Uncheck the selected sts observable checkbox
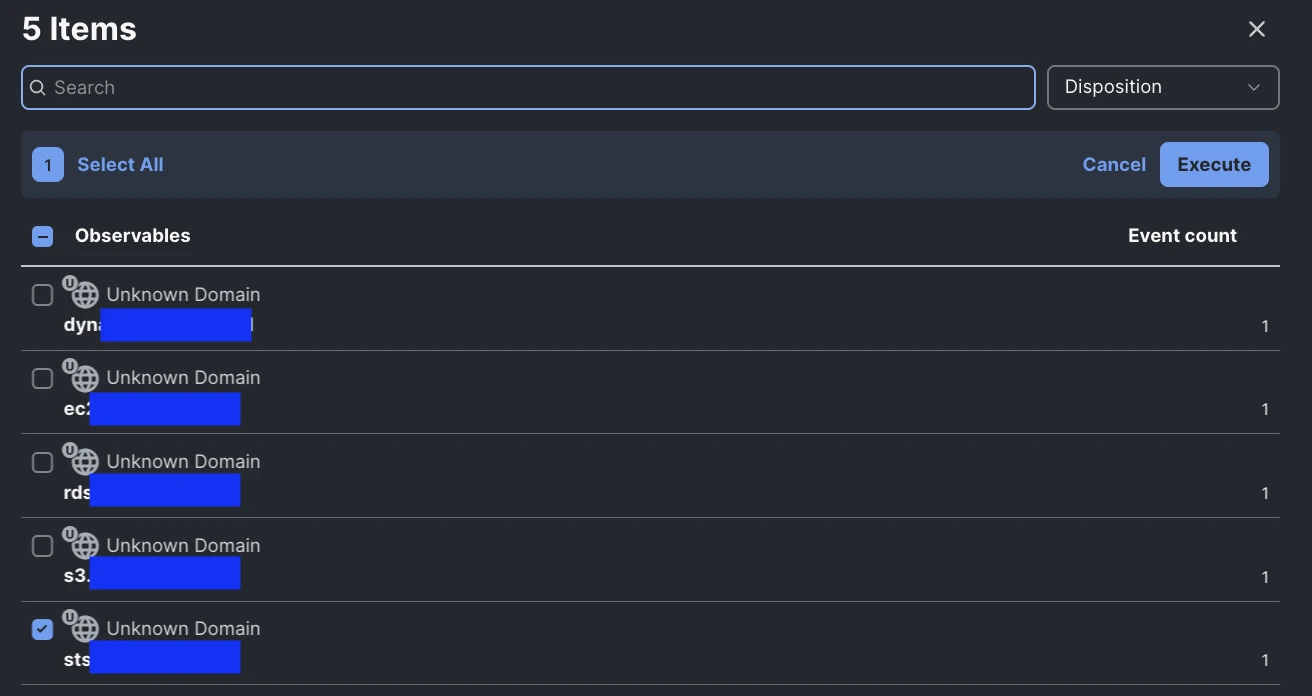Viewport: 1312px width, 696px height. [42, 629]
